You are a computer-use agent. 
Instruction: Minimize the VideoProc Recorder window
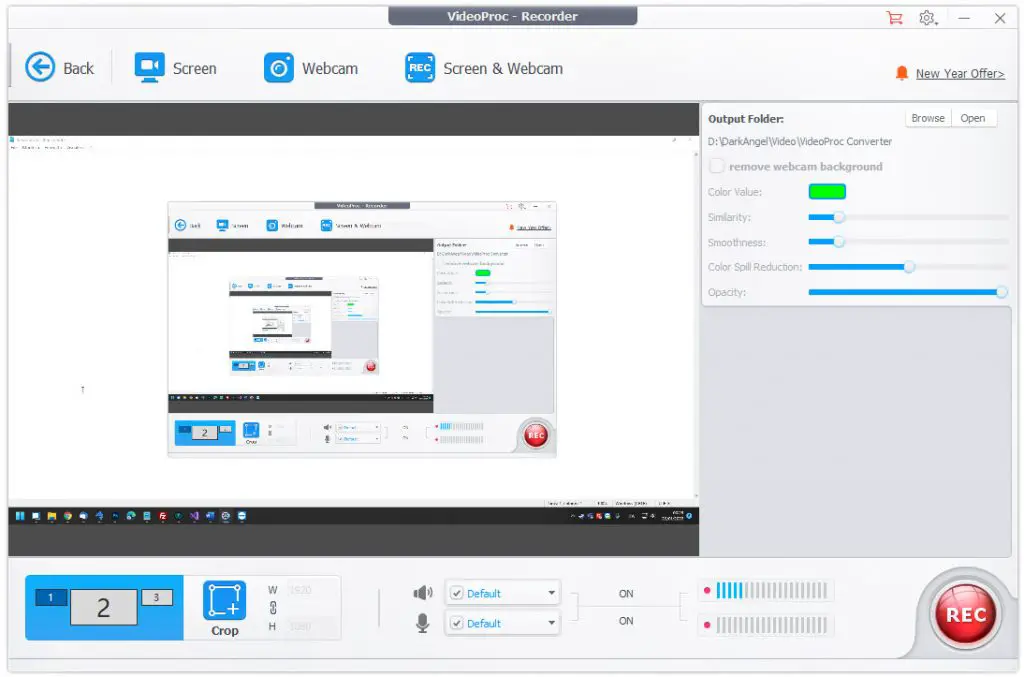coord(964,18)
